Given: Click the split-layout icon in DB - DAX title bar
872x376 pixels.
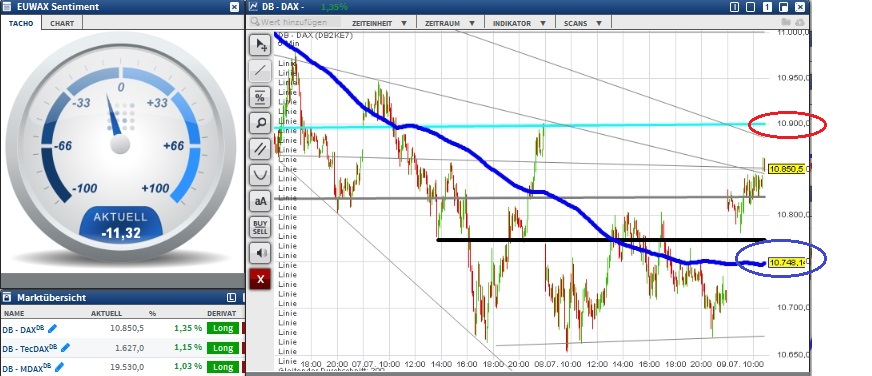Looking at the screenshot, I should [x=734, y=7].
